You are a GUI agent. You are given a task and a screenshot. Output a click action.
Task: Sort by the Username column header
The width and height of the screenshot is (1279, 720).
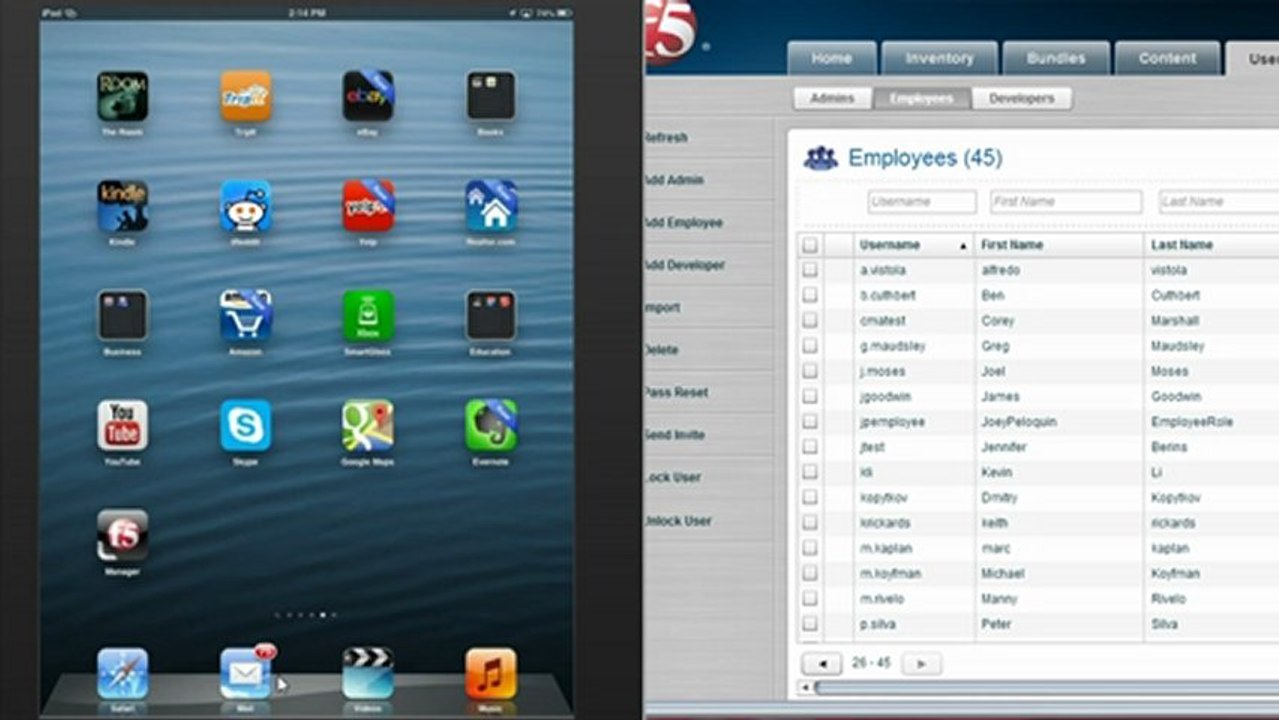click(x=913, y=245)
